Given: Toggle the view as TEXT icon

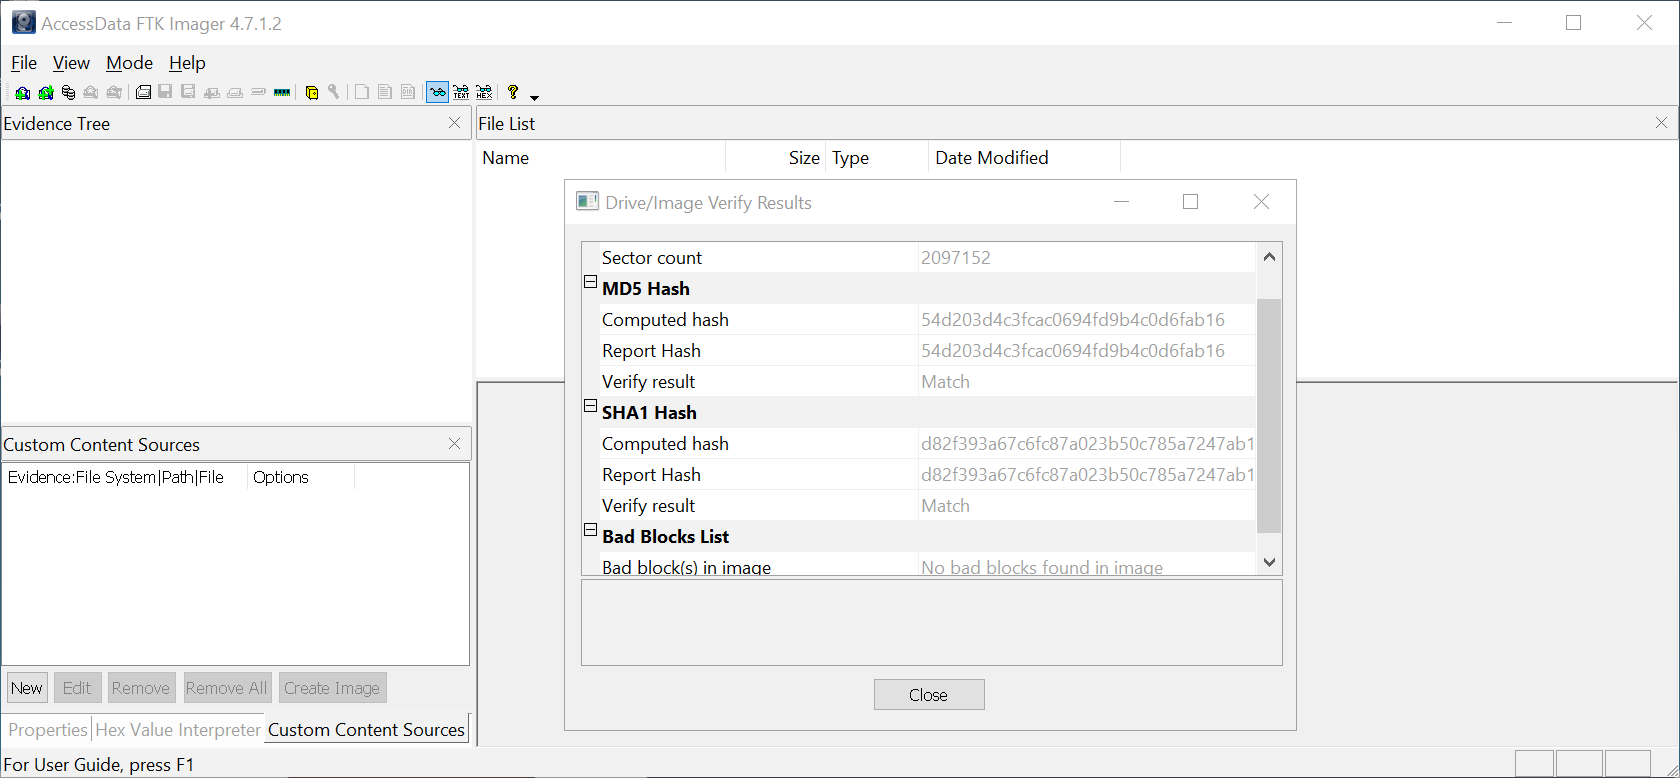Looking at the screenshot, I should coord(461,92).
